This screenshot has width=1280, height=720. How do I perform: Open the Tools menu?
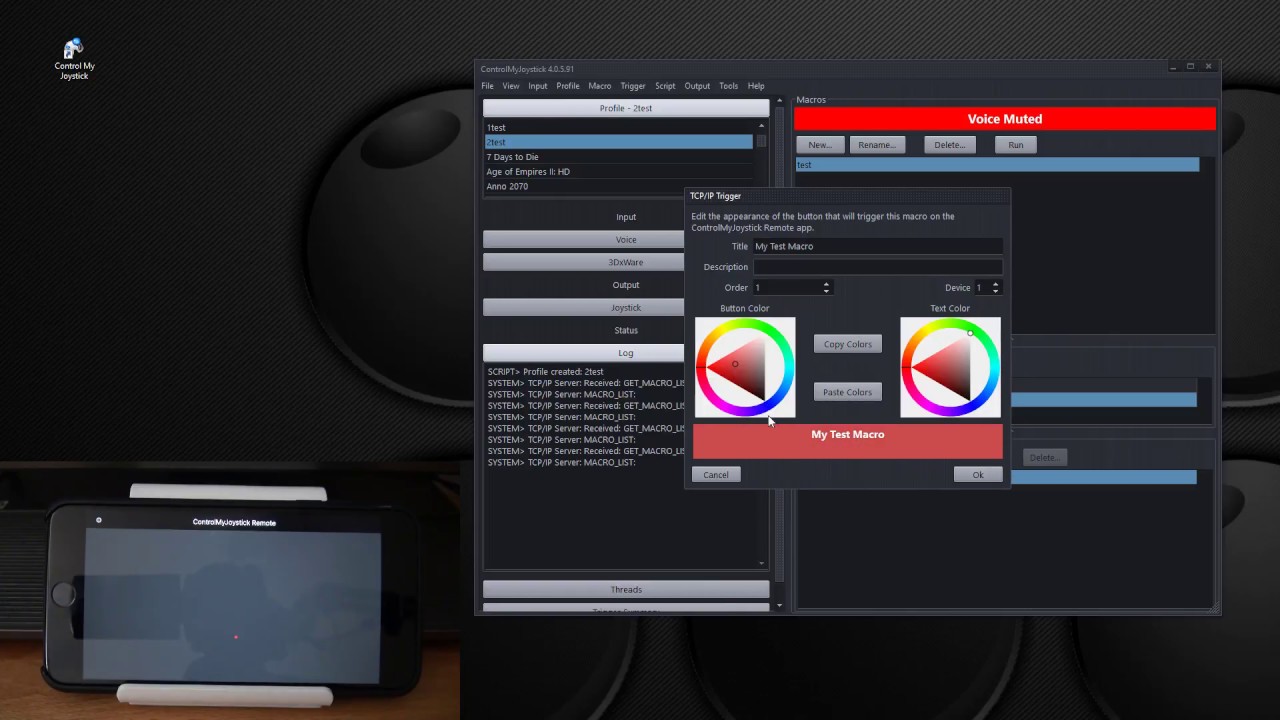click(x=729, y=86)
